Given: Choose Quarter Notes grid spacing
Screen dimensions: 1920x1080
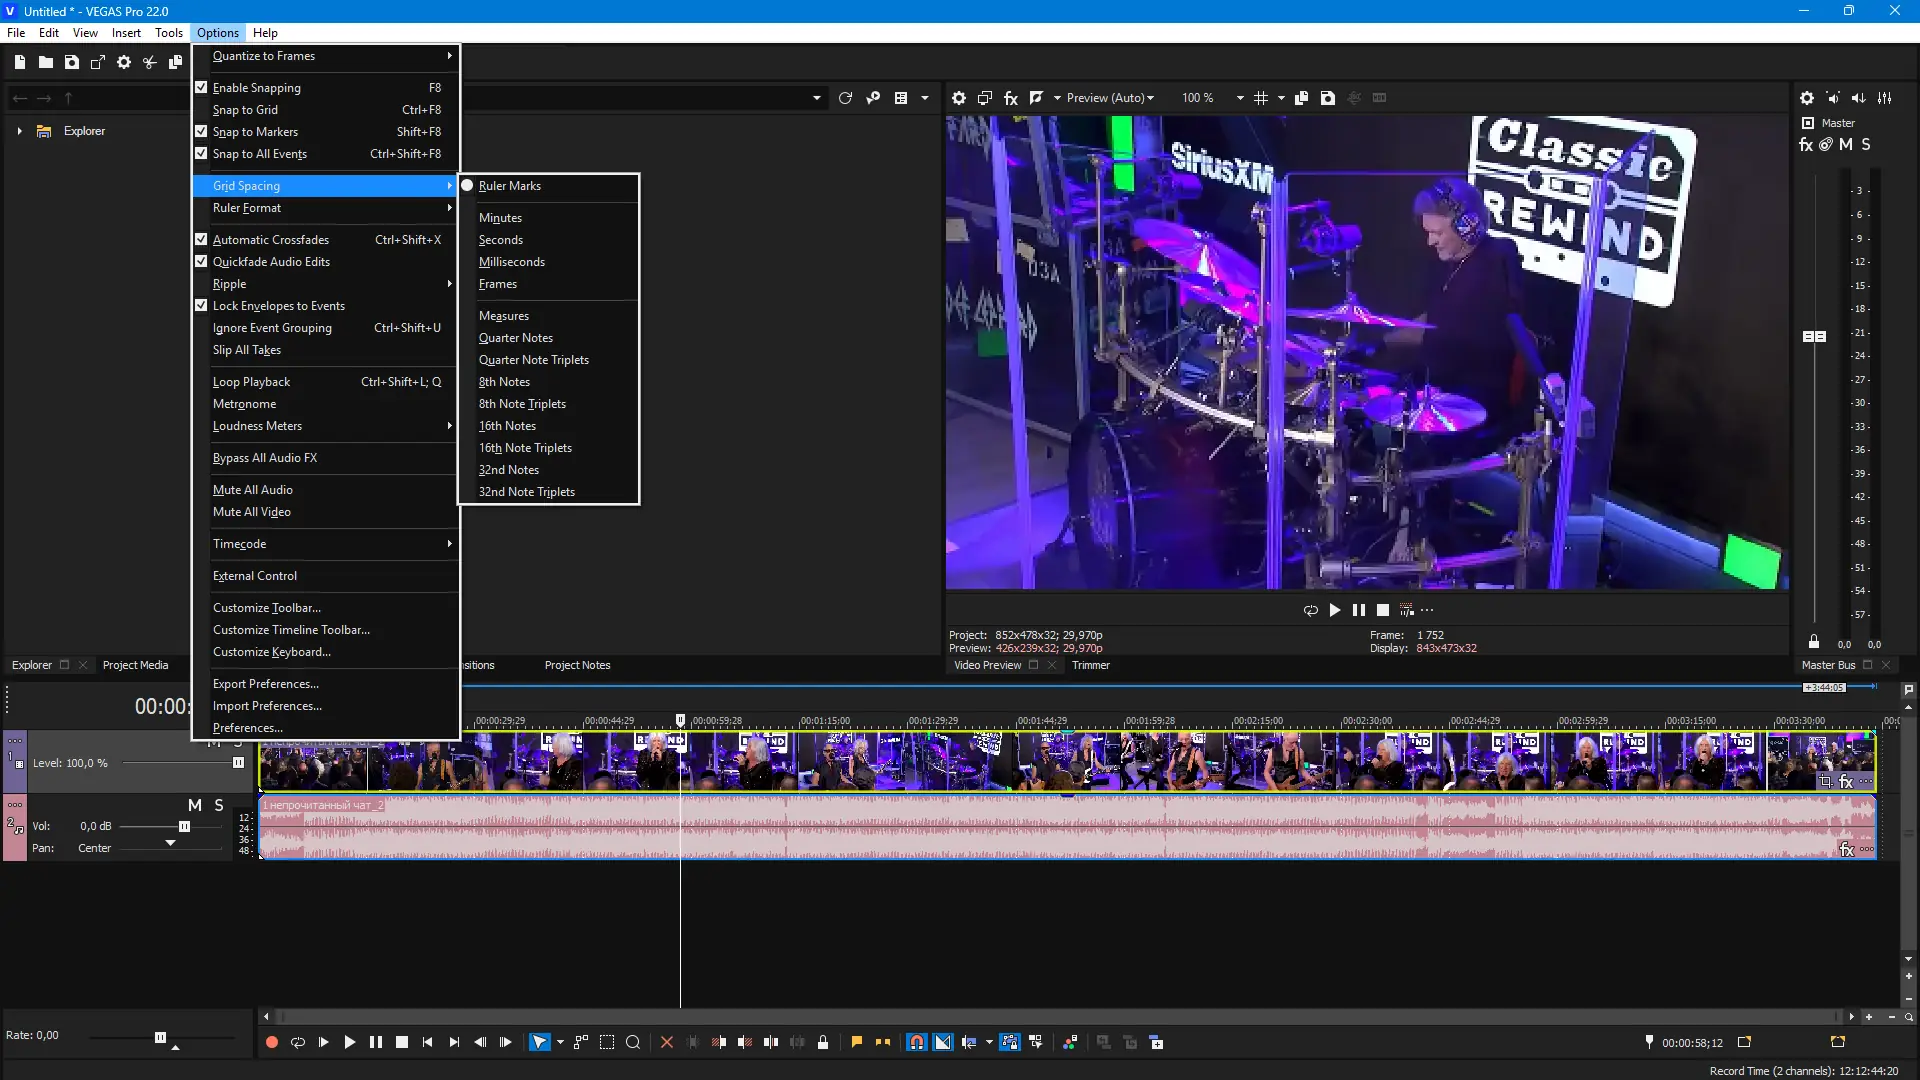Looking at the screenshot, I should (516, 338).
